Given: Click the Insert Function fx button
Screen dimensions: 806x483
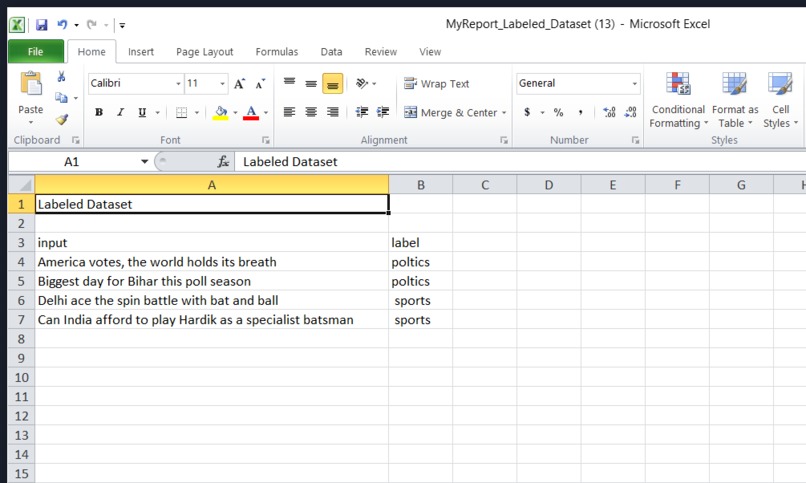Looking at the screenshot, I should click(223, 162).
